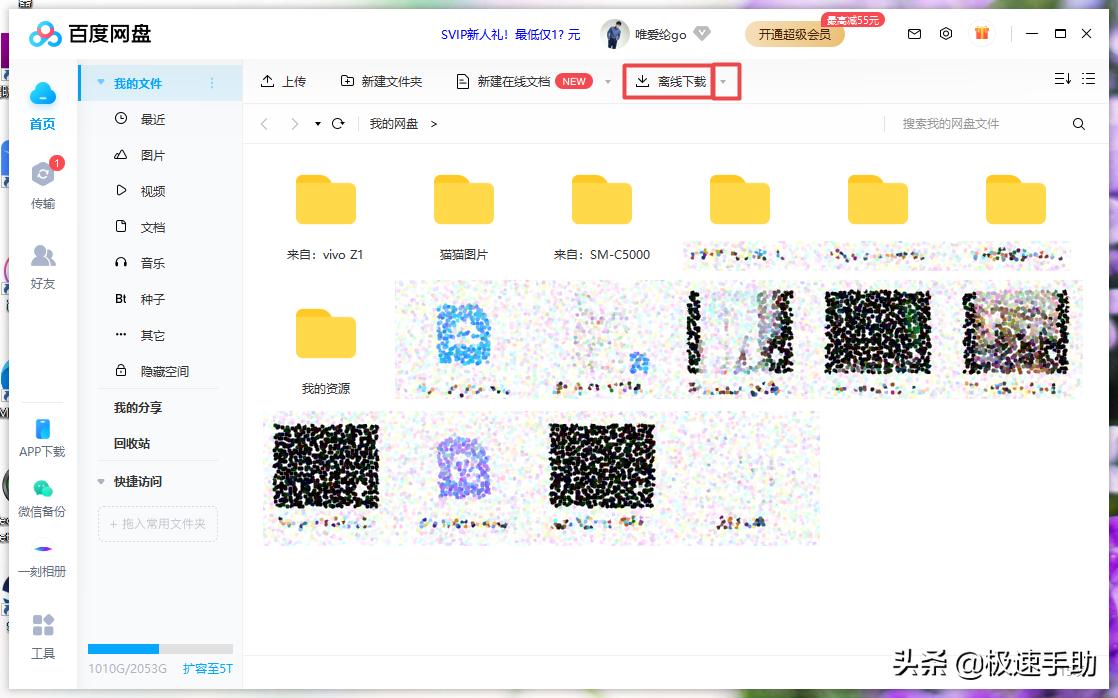Open the 一刻相册 photo album icon
Viewport: 1118px width, 698px height.
(x=42, y=548)
